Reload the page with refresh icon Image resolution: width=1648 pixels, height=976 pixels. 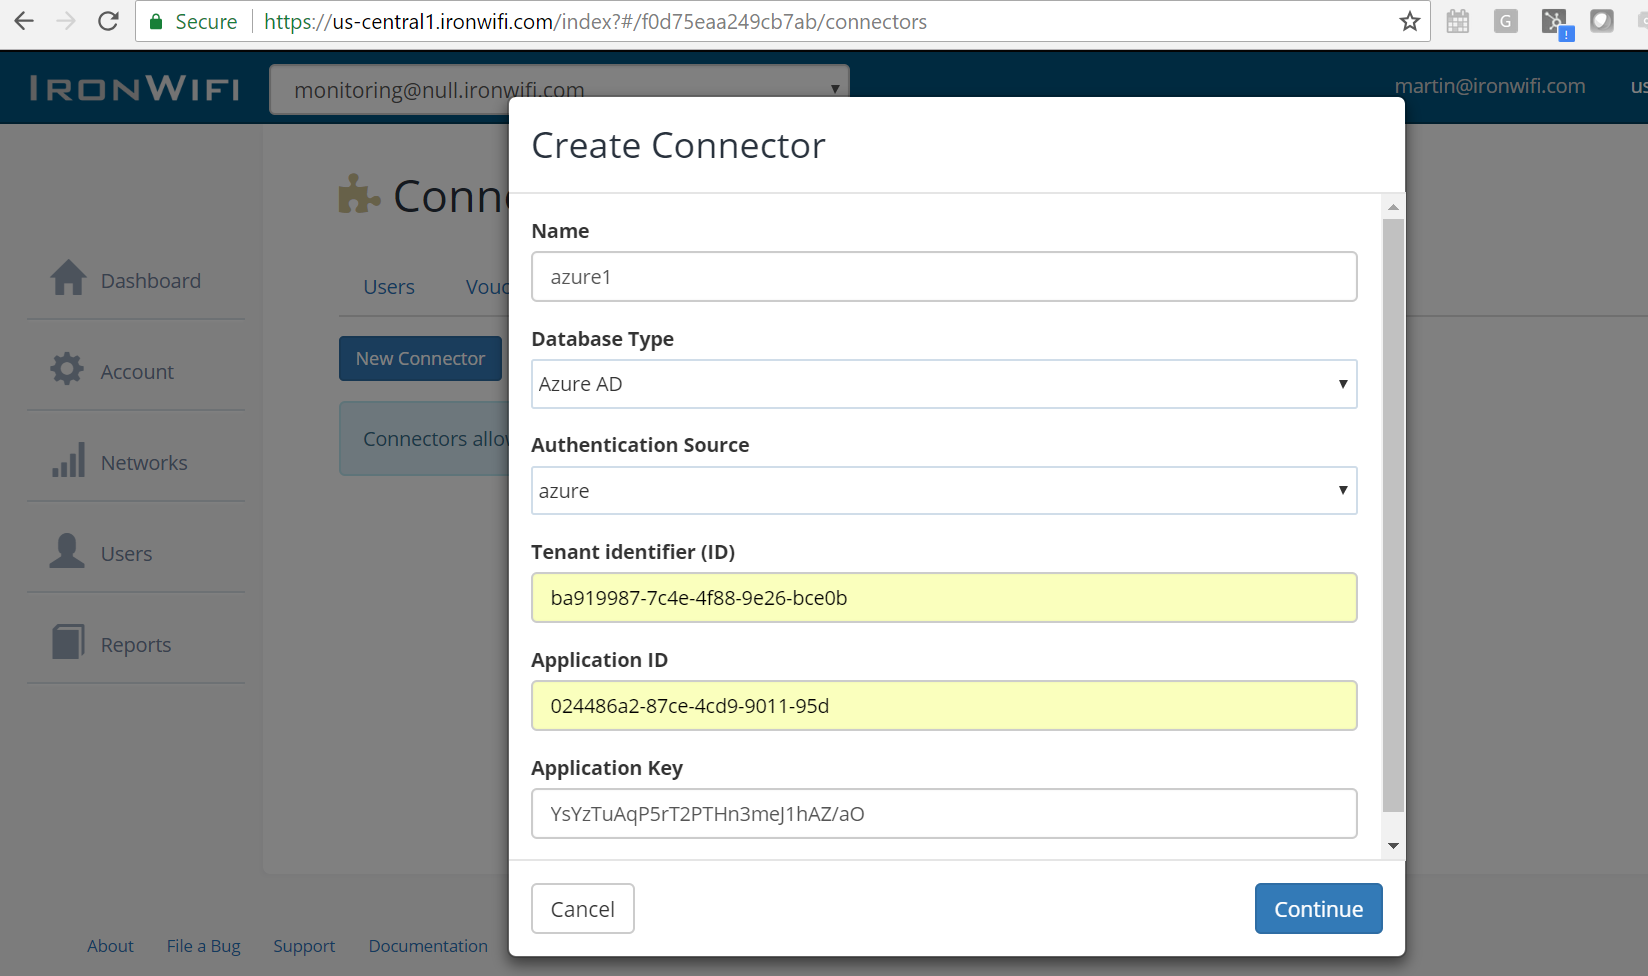coord(108,21)
